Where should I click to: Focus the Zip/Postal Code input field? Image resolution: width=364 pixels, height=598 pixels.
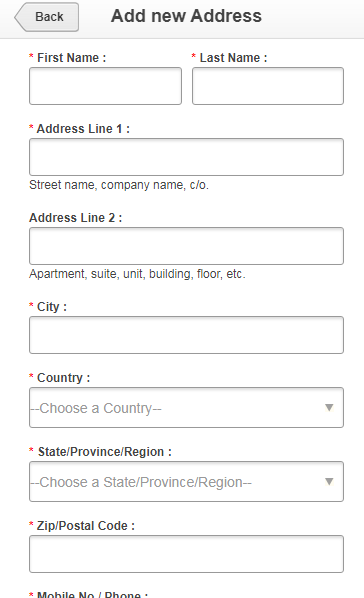(187, 554)
